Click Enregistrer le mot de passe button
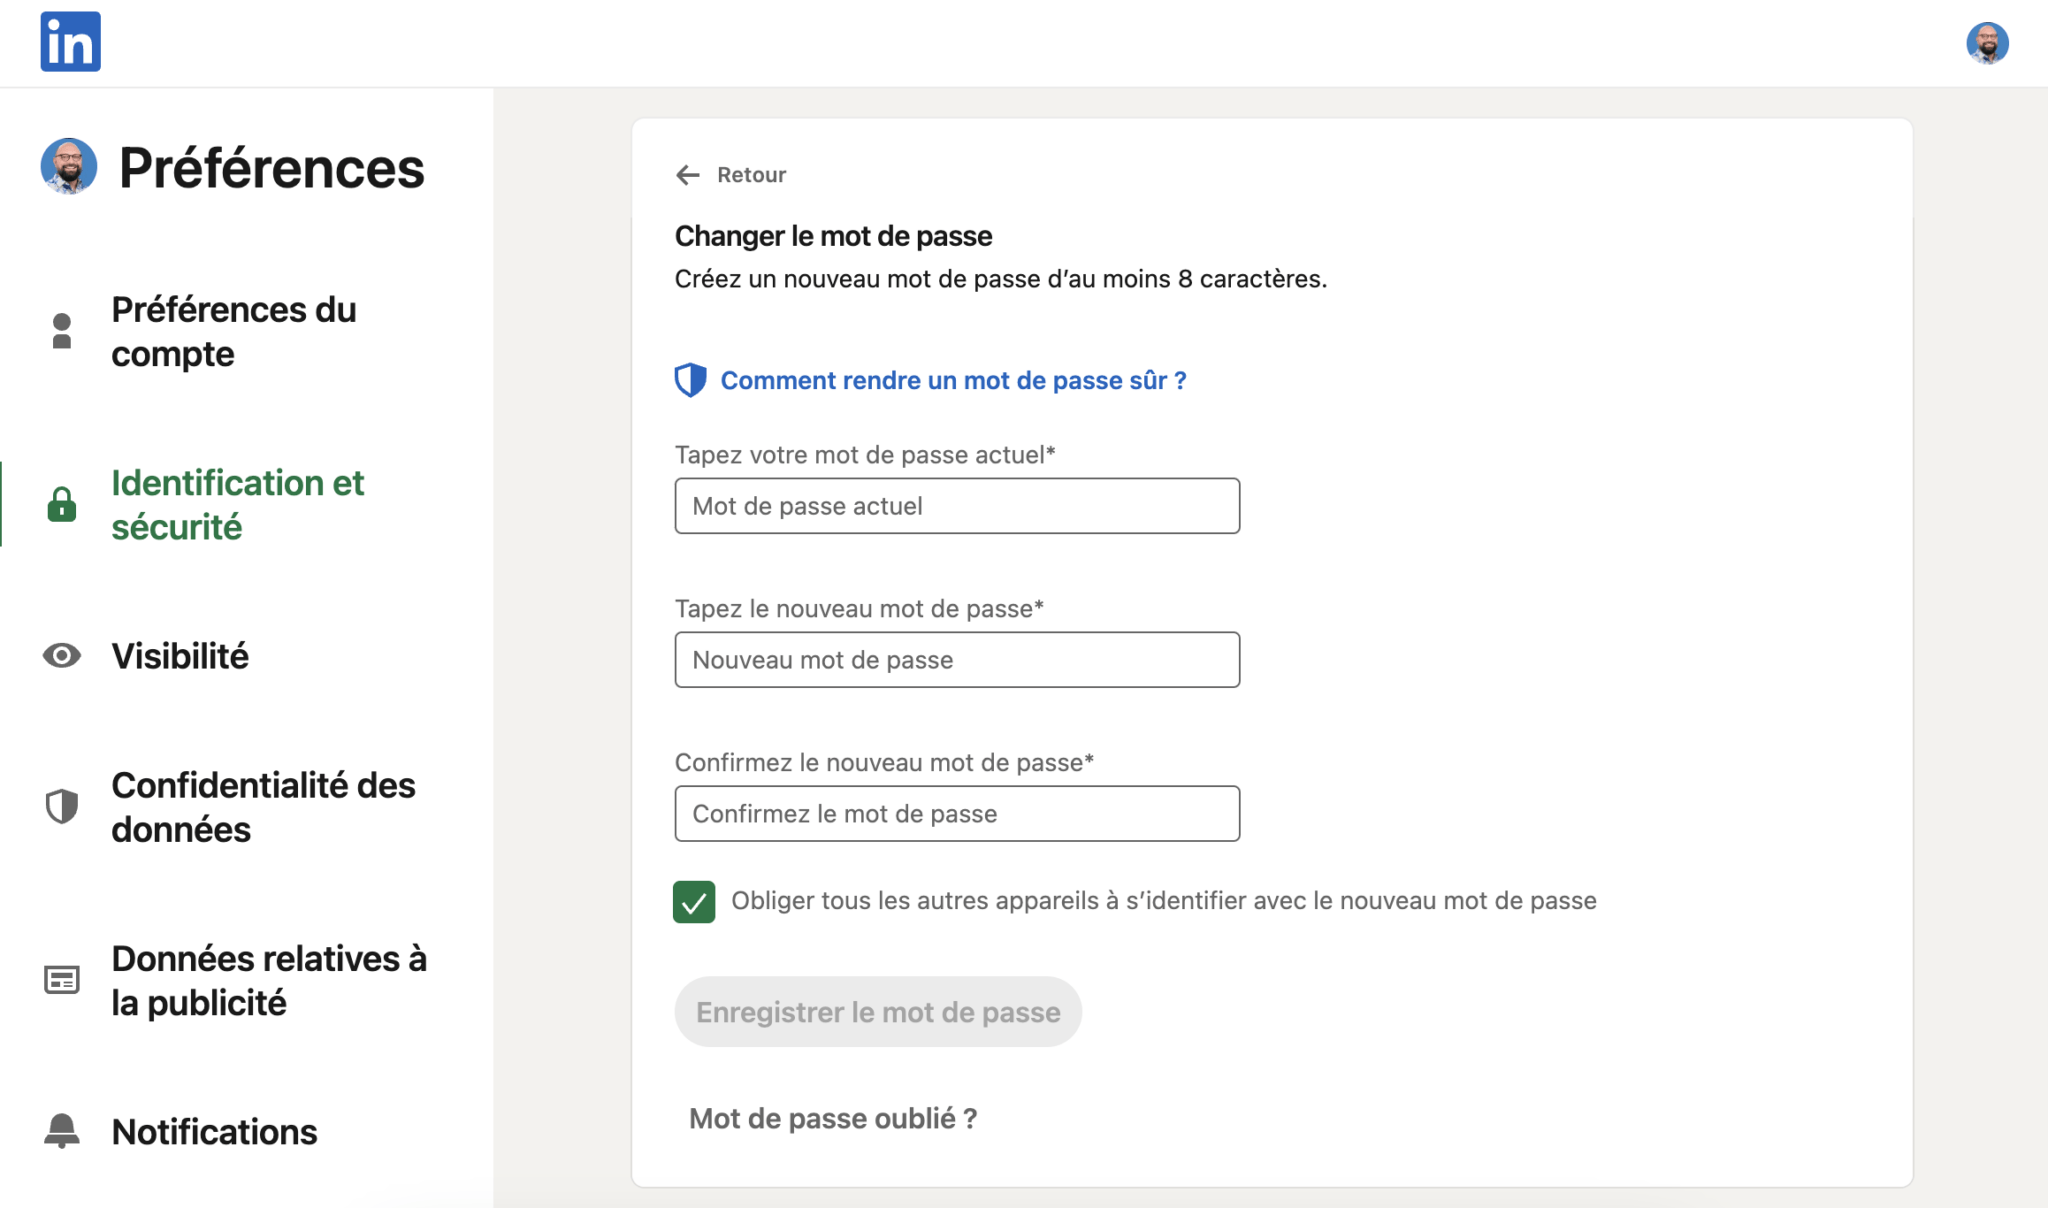The width and height of the screenshot is (2048, 1208). coord(878,1012)
